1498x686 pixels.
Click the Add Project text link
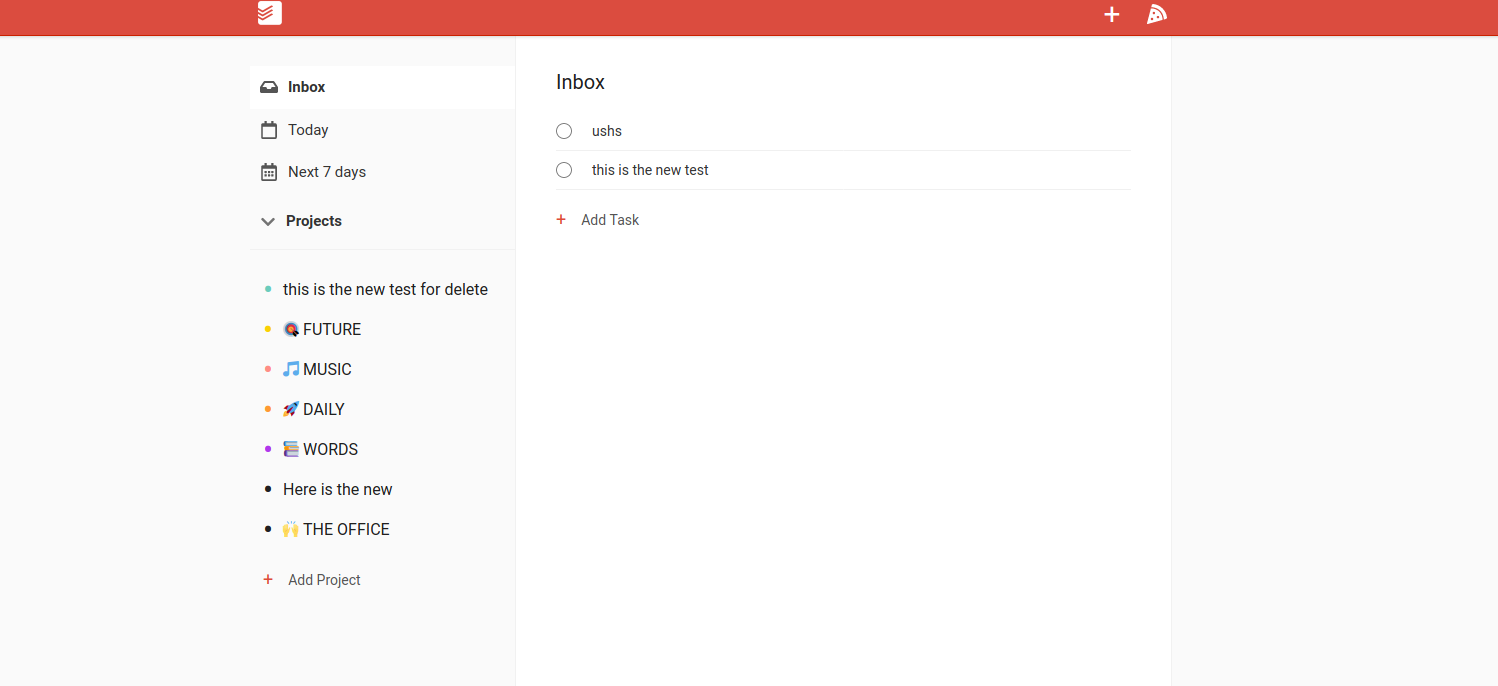[x=324, y=580]
